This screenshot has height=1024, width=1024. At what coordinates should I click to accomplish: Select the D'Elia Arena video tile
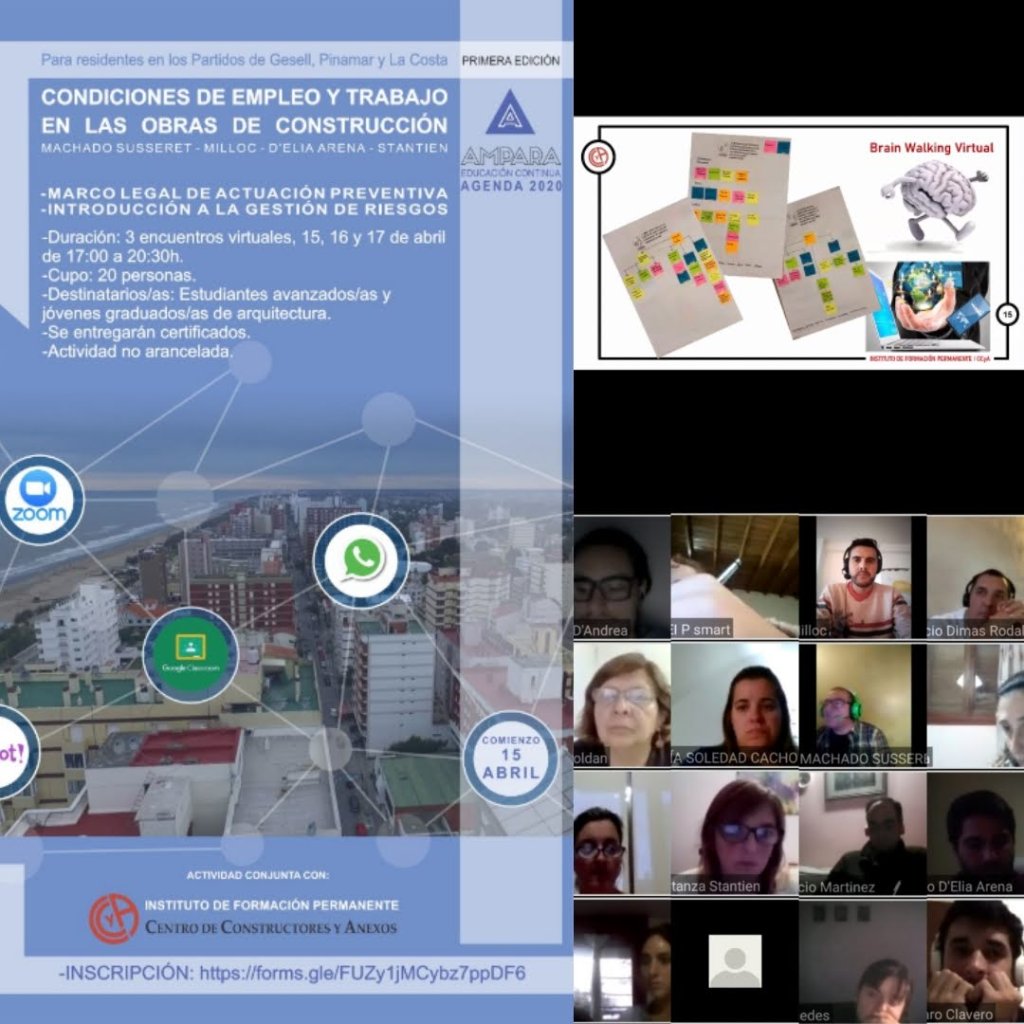975,833
